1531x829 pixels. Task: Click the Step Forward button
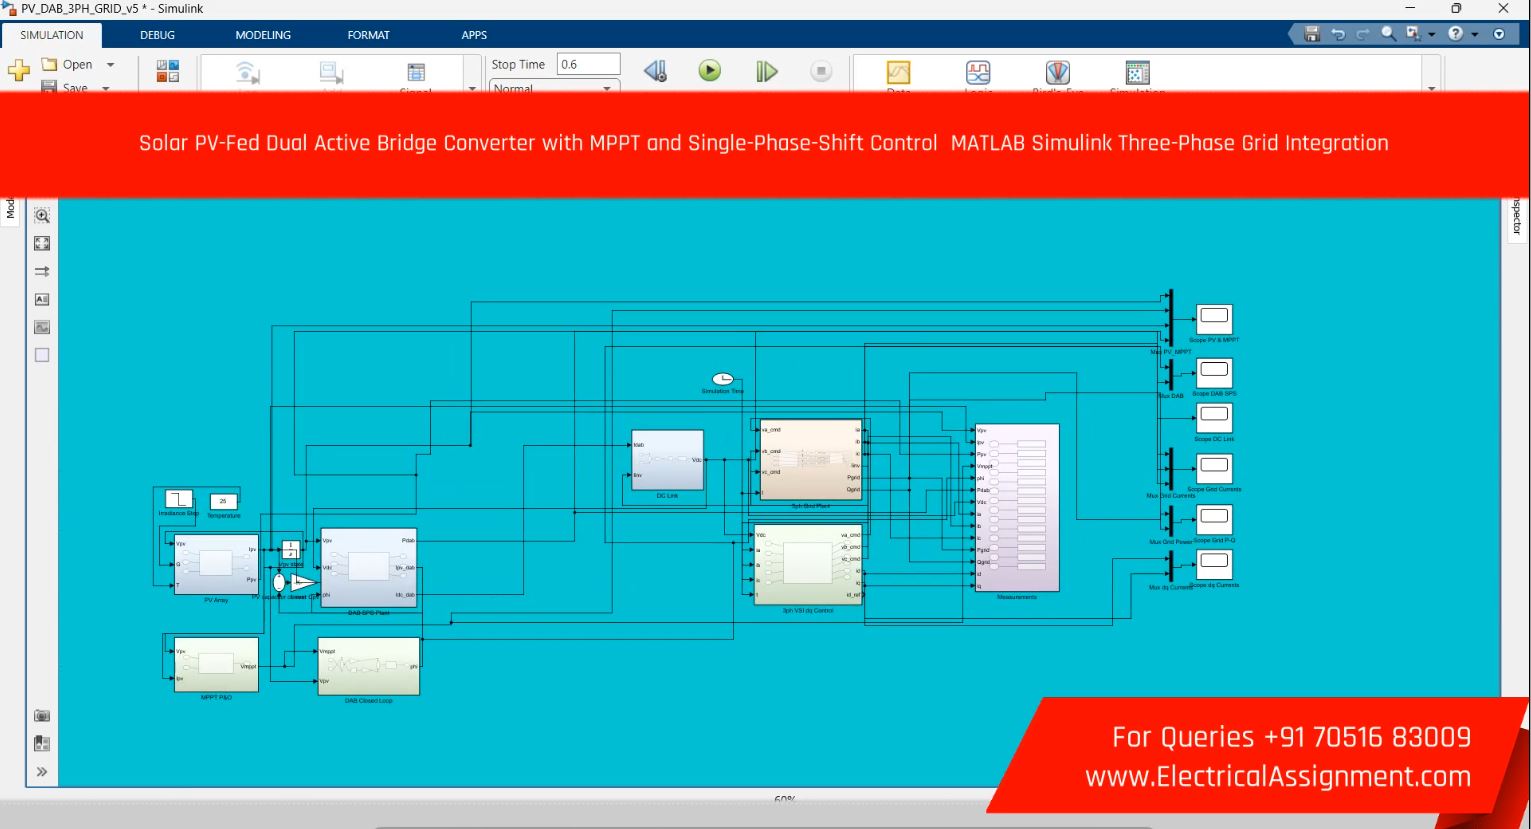(766, 71)
